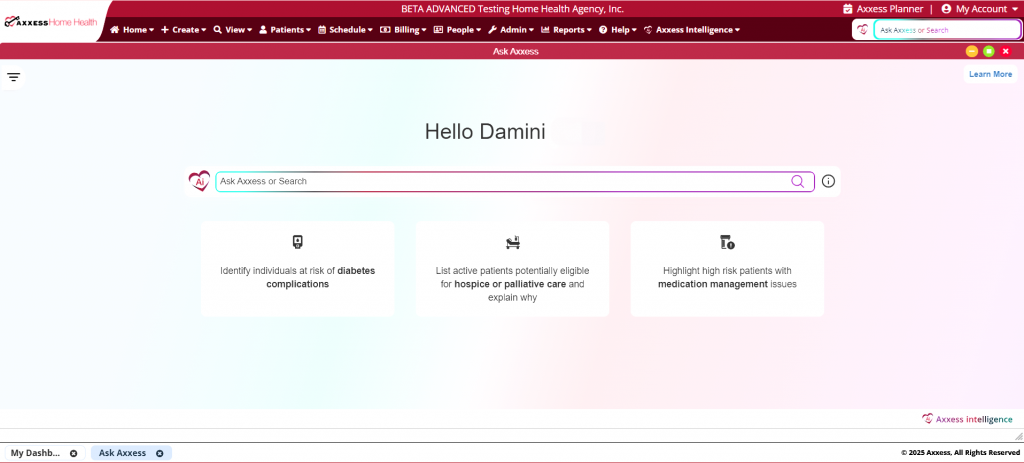Click the Axxess Home Health logo
The width and height of the screenshot is (1024, 463).
click(x=50, y=22)
